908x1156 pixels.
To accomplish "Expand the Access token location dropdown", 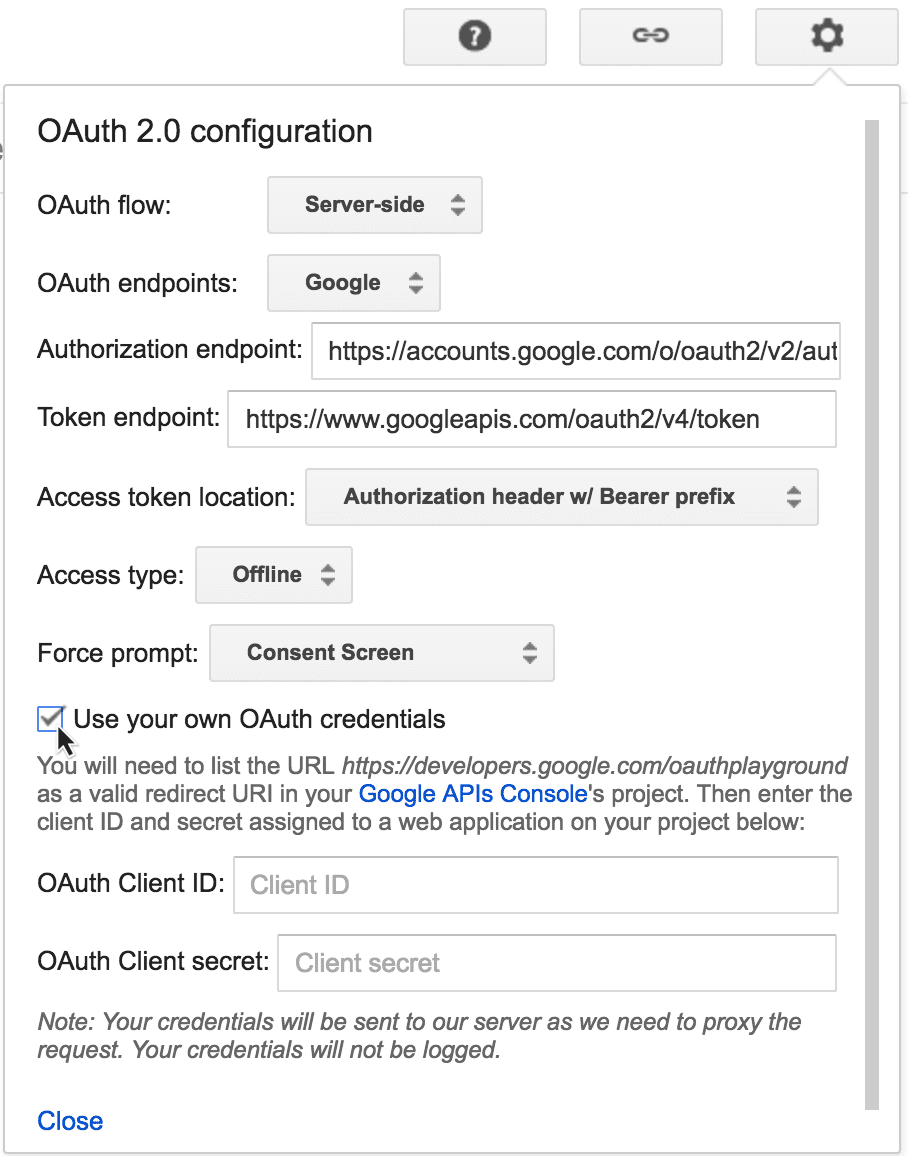I will (x=561, y=497).
